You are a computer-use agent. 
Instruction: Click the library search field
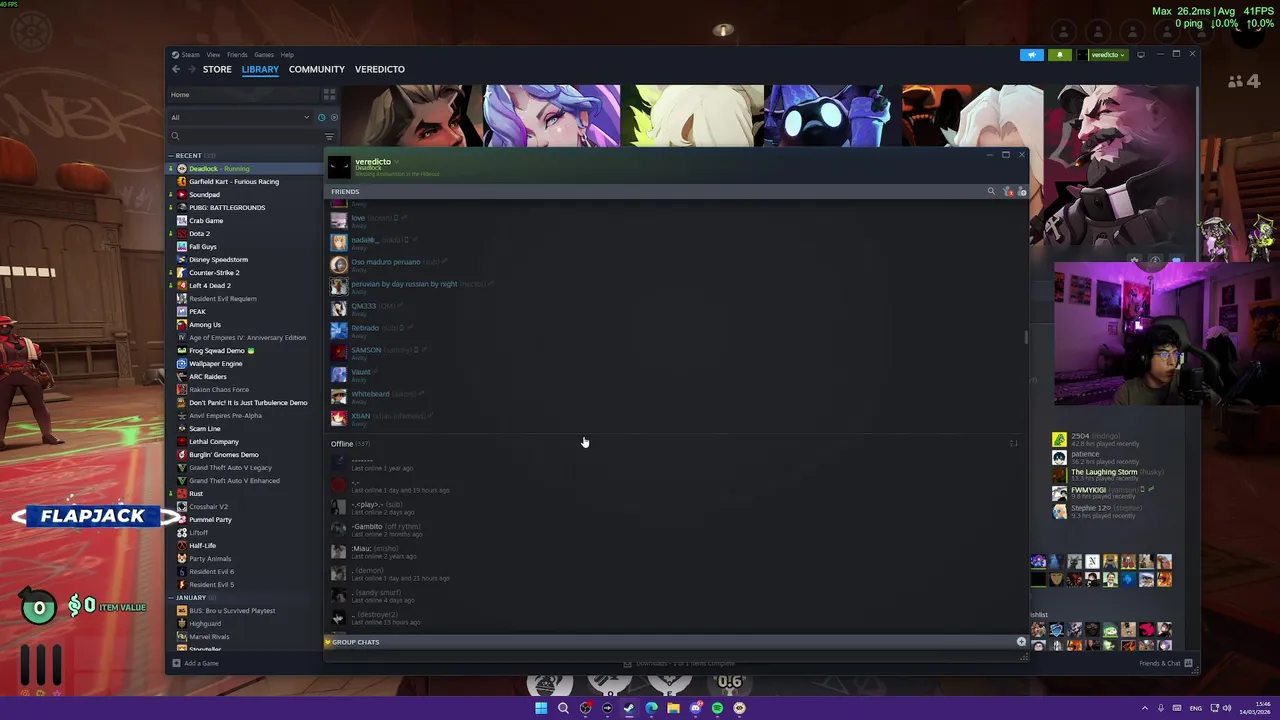[x=245, y=136]
